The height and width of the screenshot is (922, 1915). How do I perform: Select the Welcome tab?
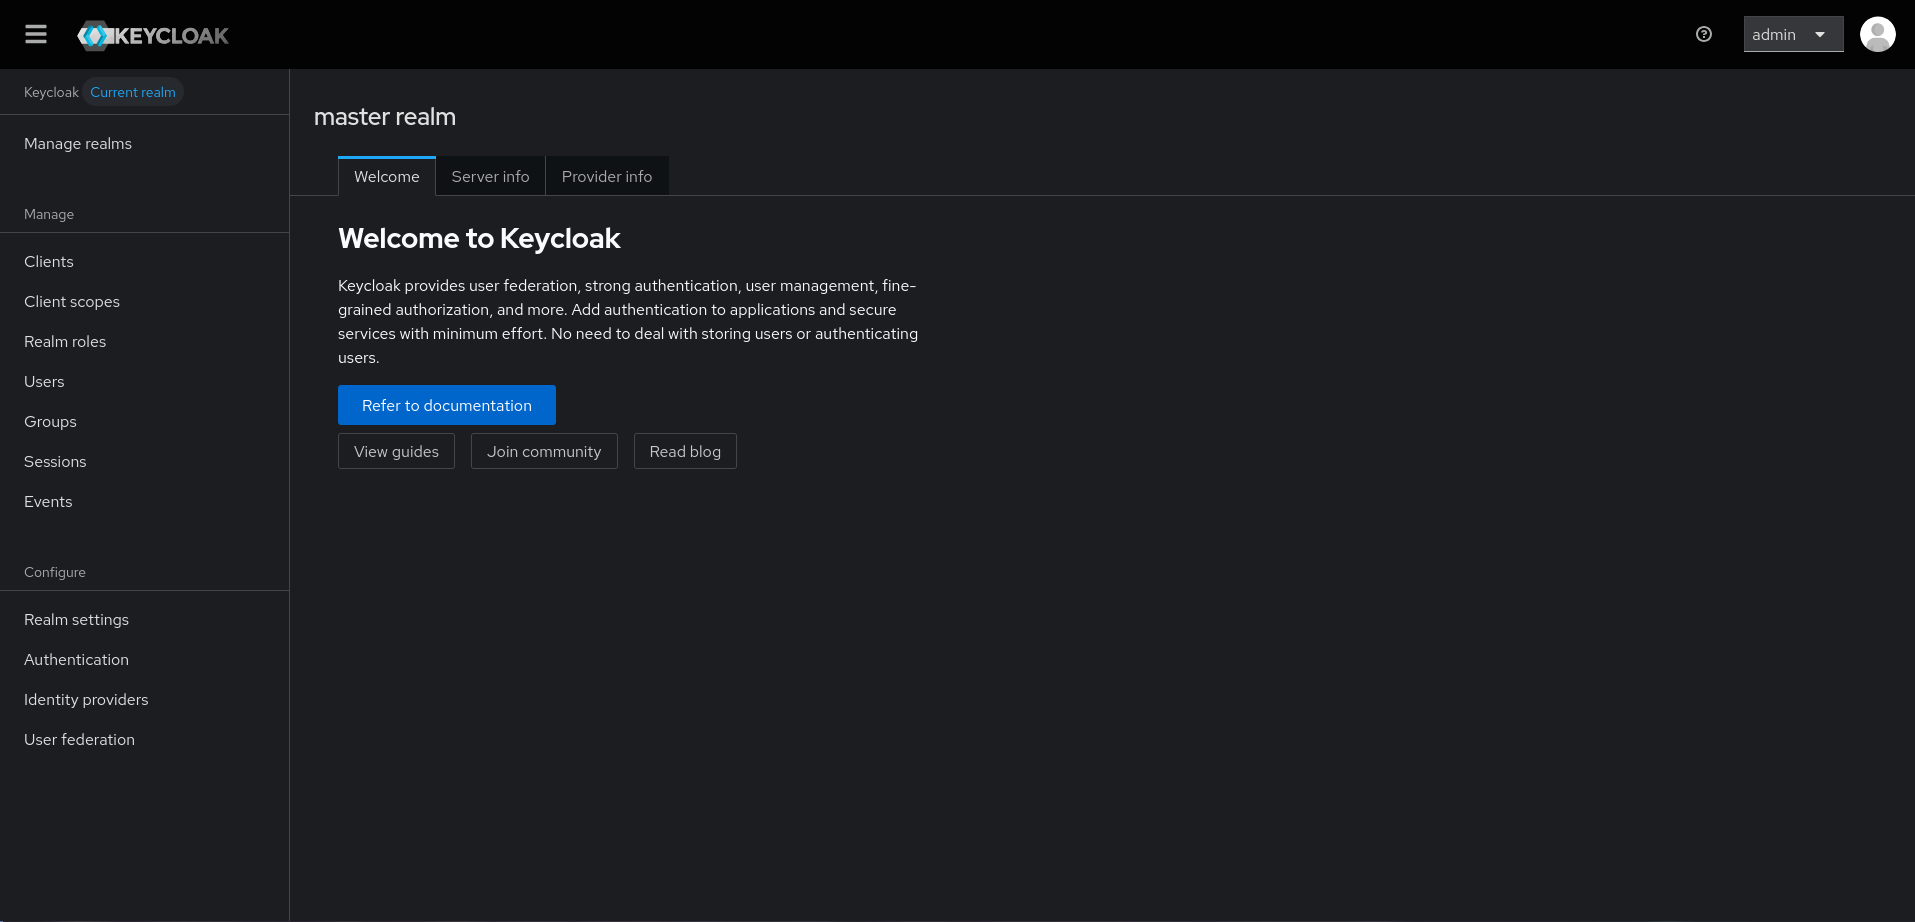click(387, 177)
